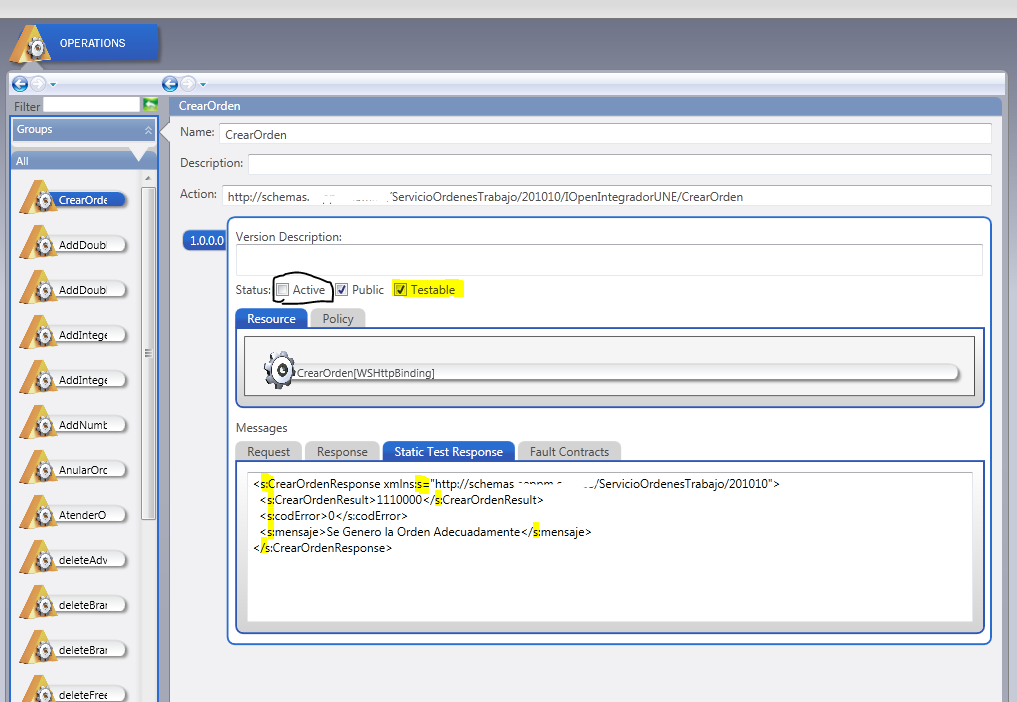Screen dimensions: 1017x702
Task: Click the gear icon beside CrearOrden[WSHttpBinding]
Action: (280, 370)
